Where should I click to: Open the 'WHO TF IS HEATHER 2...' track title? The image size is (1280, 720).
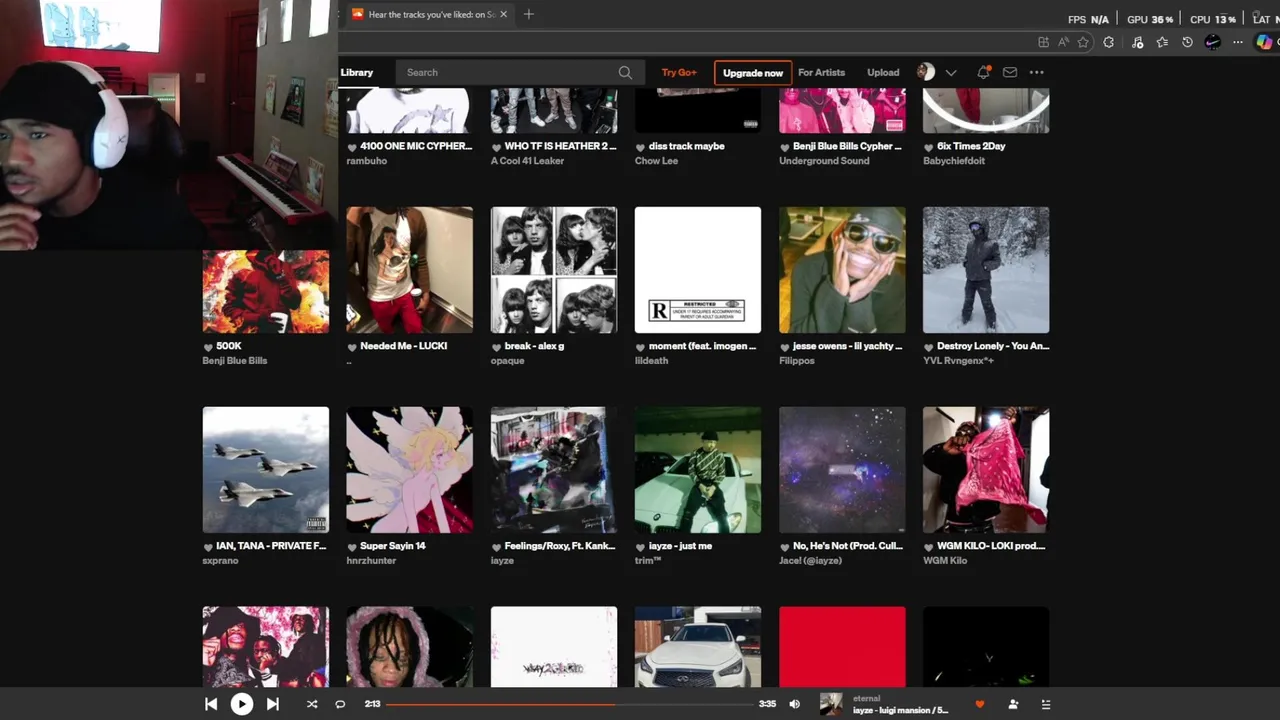point(560,146)
